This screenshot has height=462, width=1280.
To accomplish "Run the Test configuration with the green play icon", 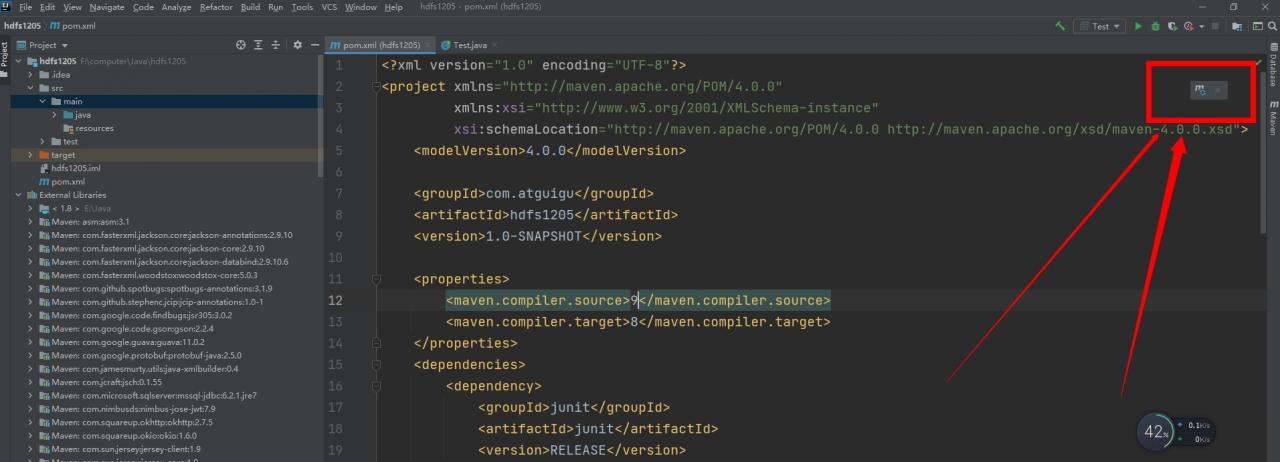I will (1138, 26).
